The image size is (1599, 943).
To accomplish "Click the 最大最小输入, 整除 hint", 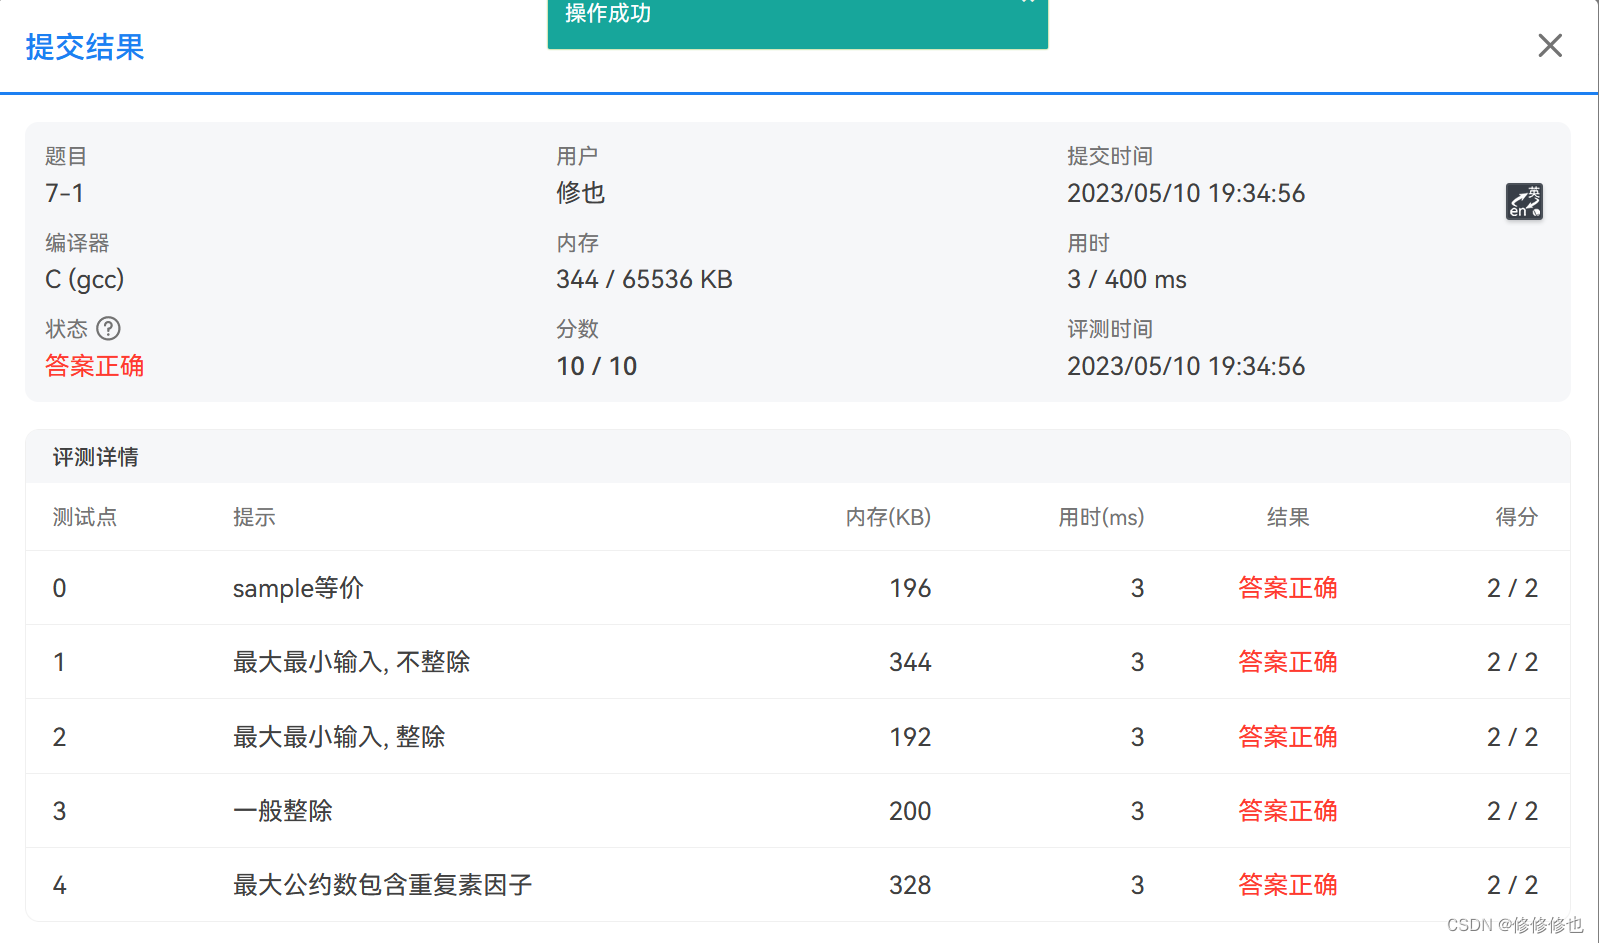I will [x=339, y=737].
